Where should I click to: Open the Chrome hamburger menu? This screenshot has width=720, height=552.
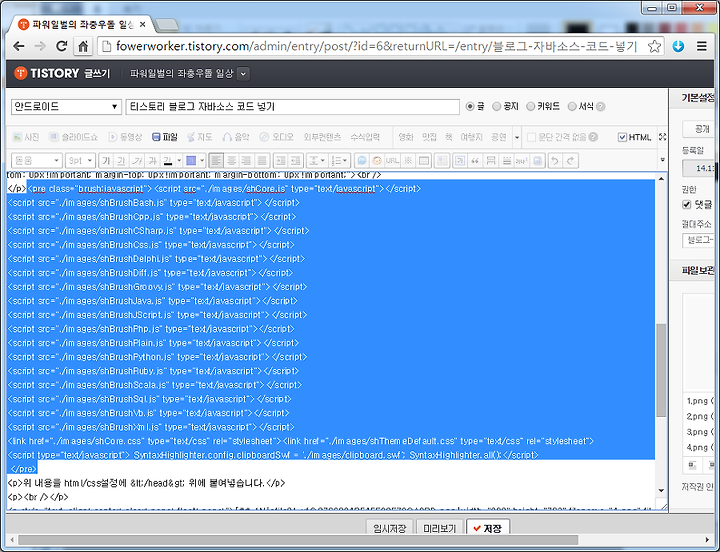coord(702,46)
